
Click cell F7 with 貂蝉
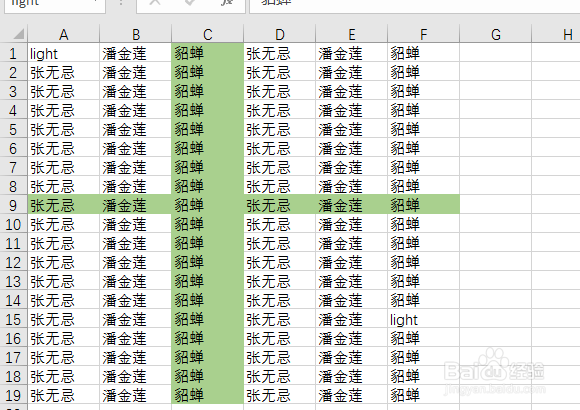[424, 167]
